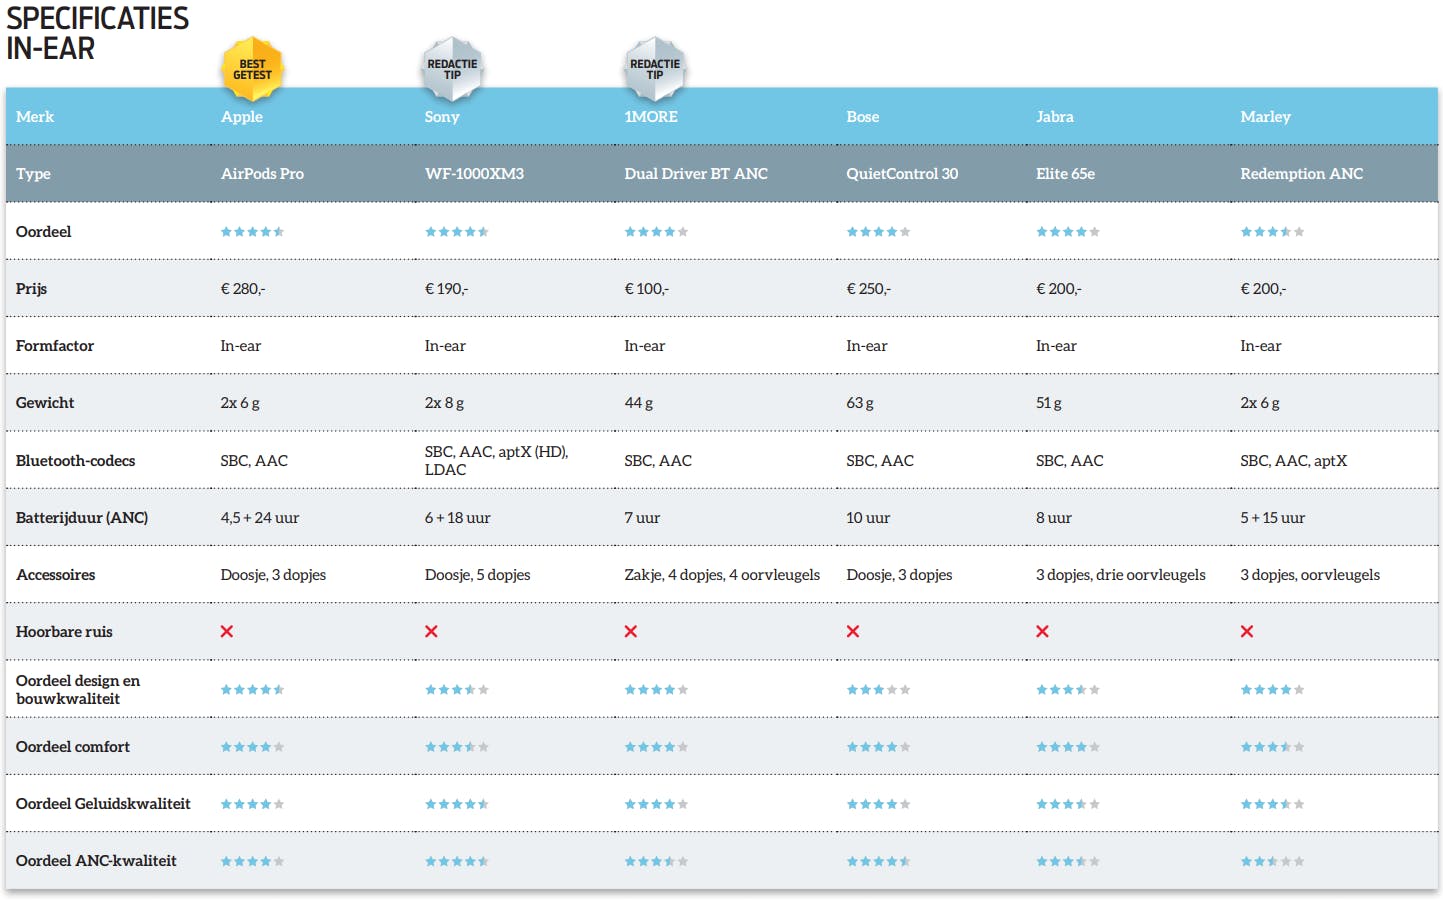Click the Apple brand header
The image size is (1443, 902).
pos(242,117)
